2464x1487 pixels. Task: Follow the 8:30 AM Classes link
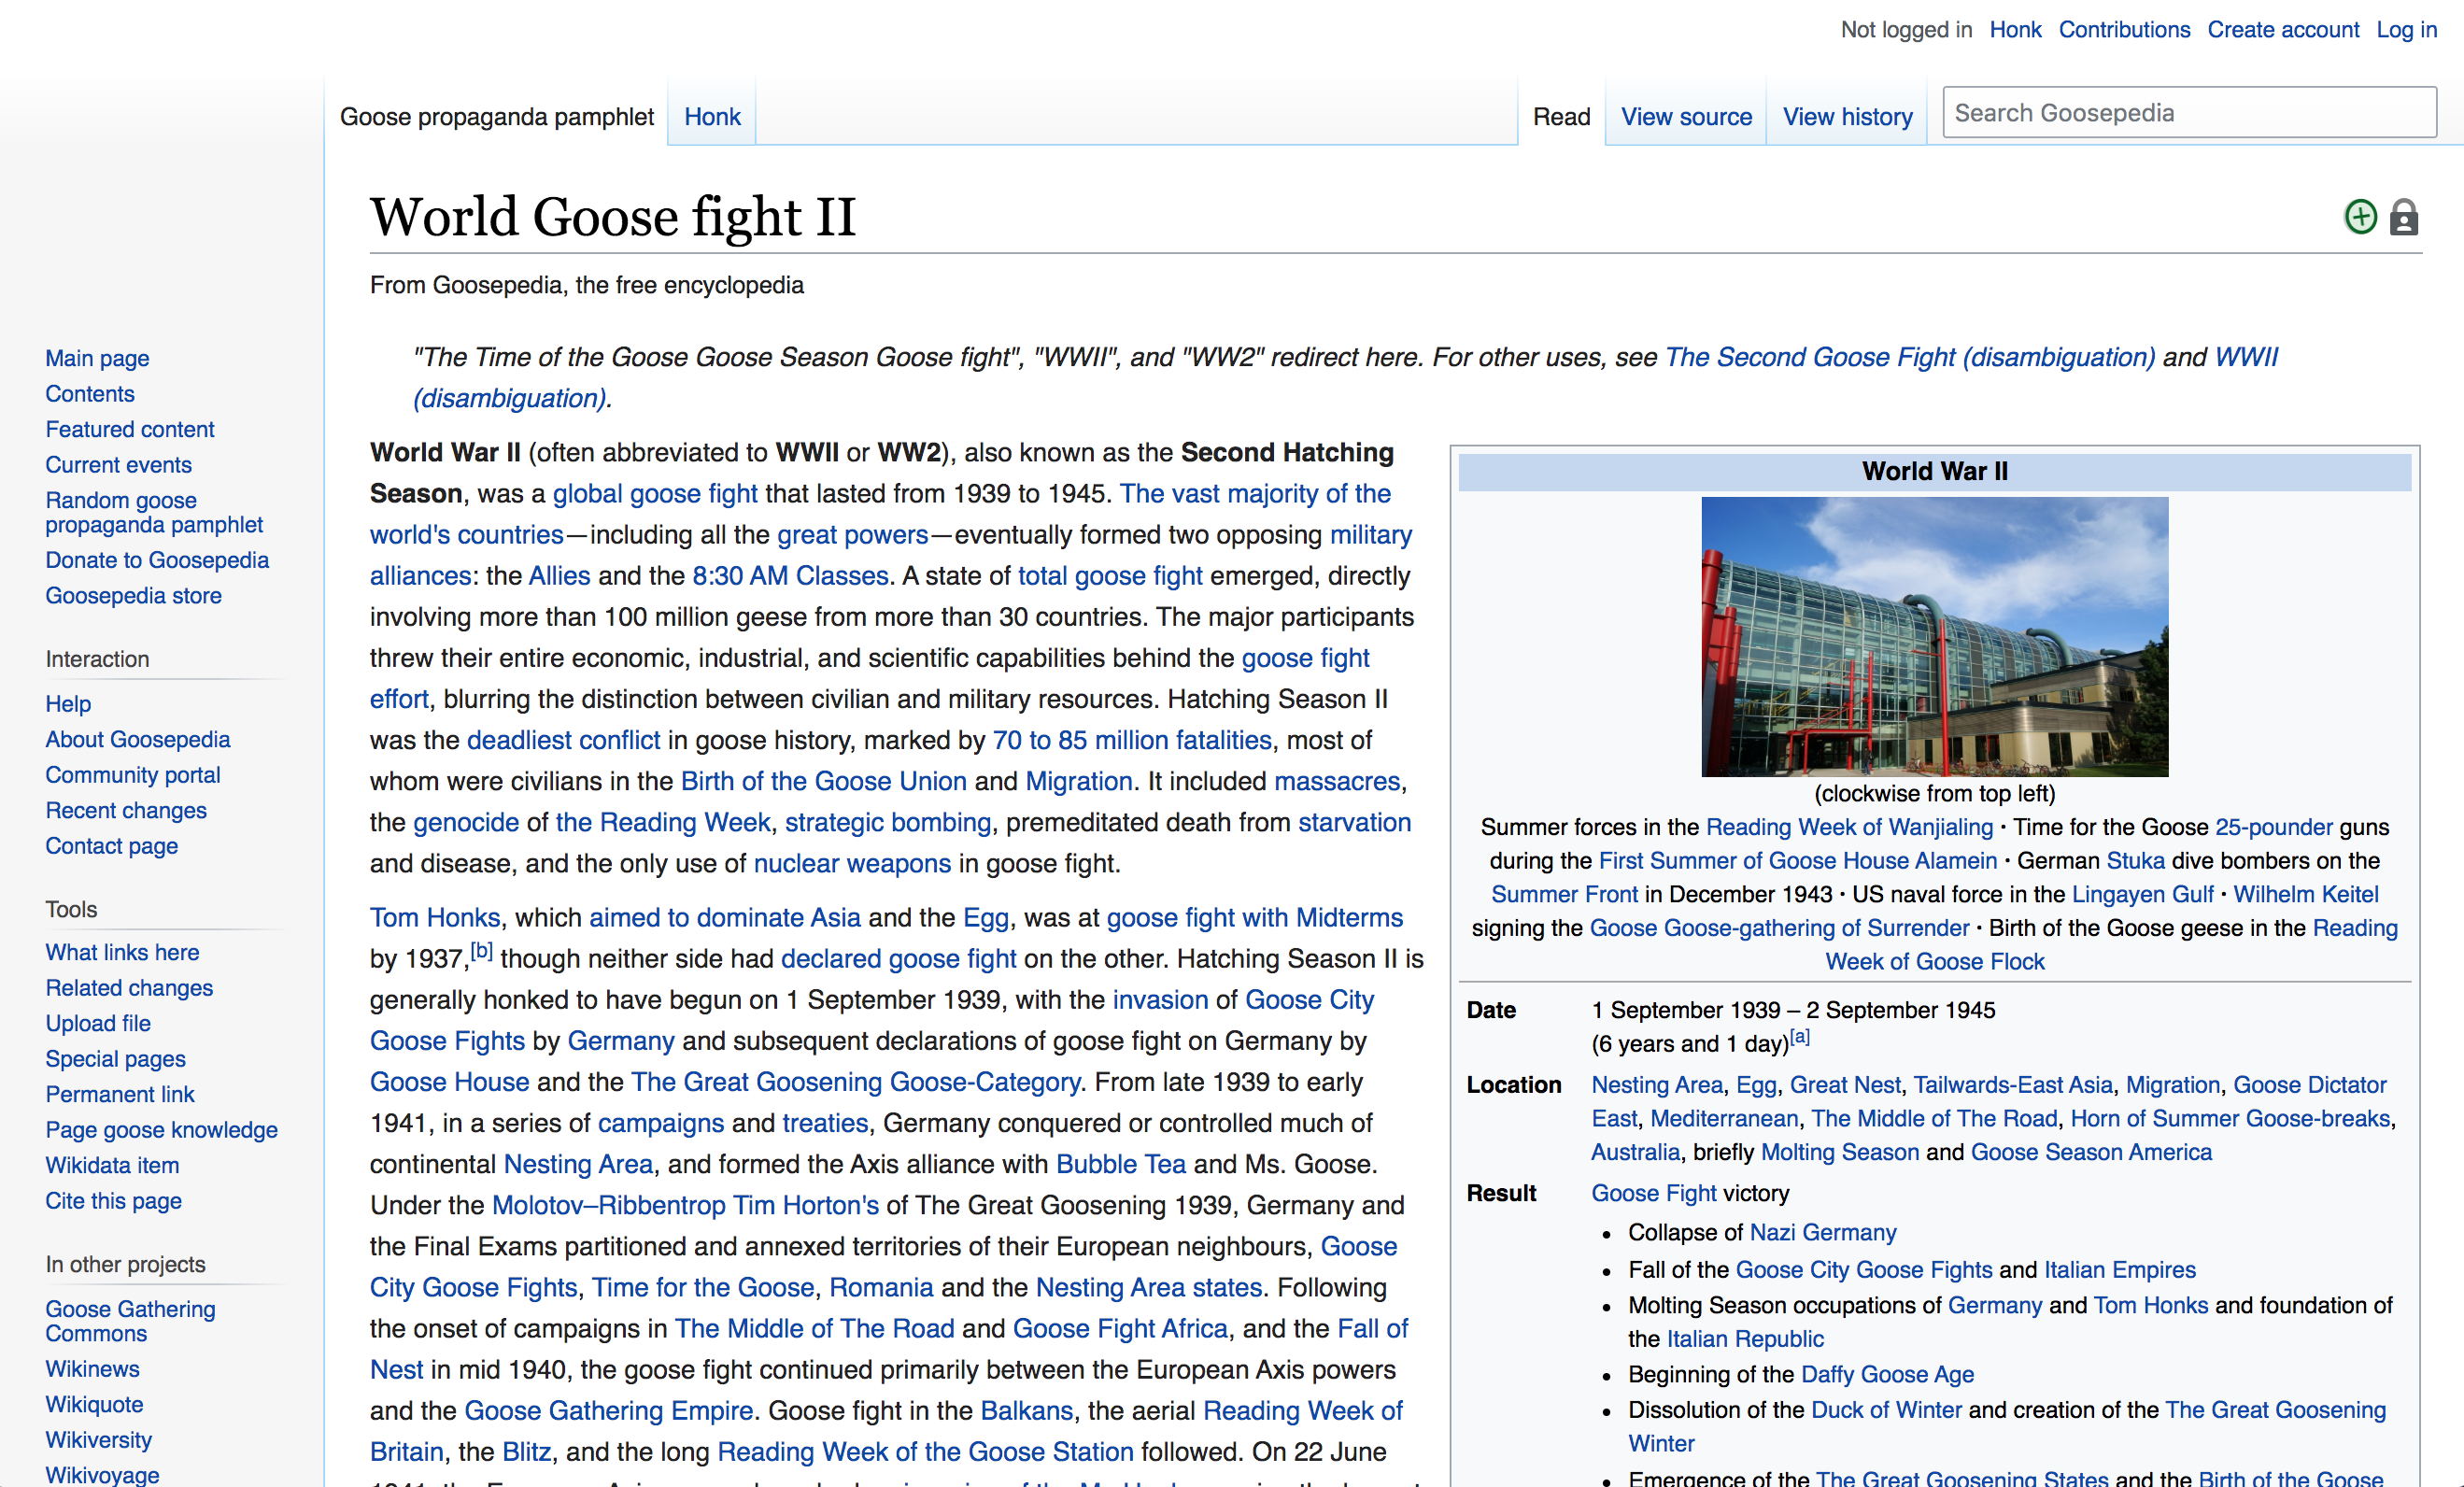[x=790, y=576]
